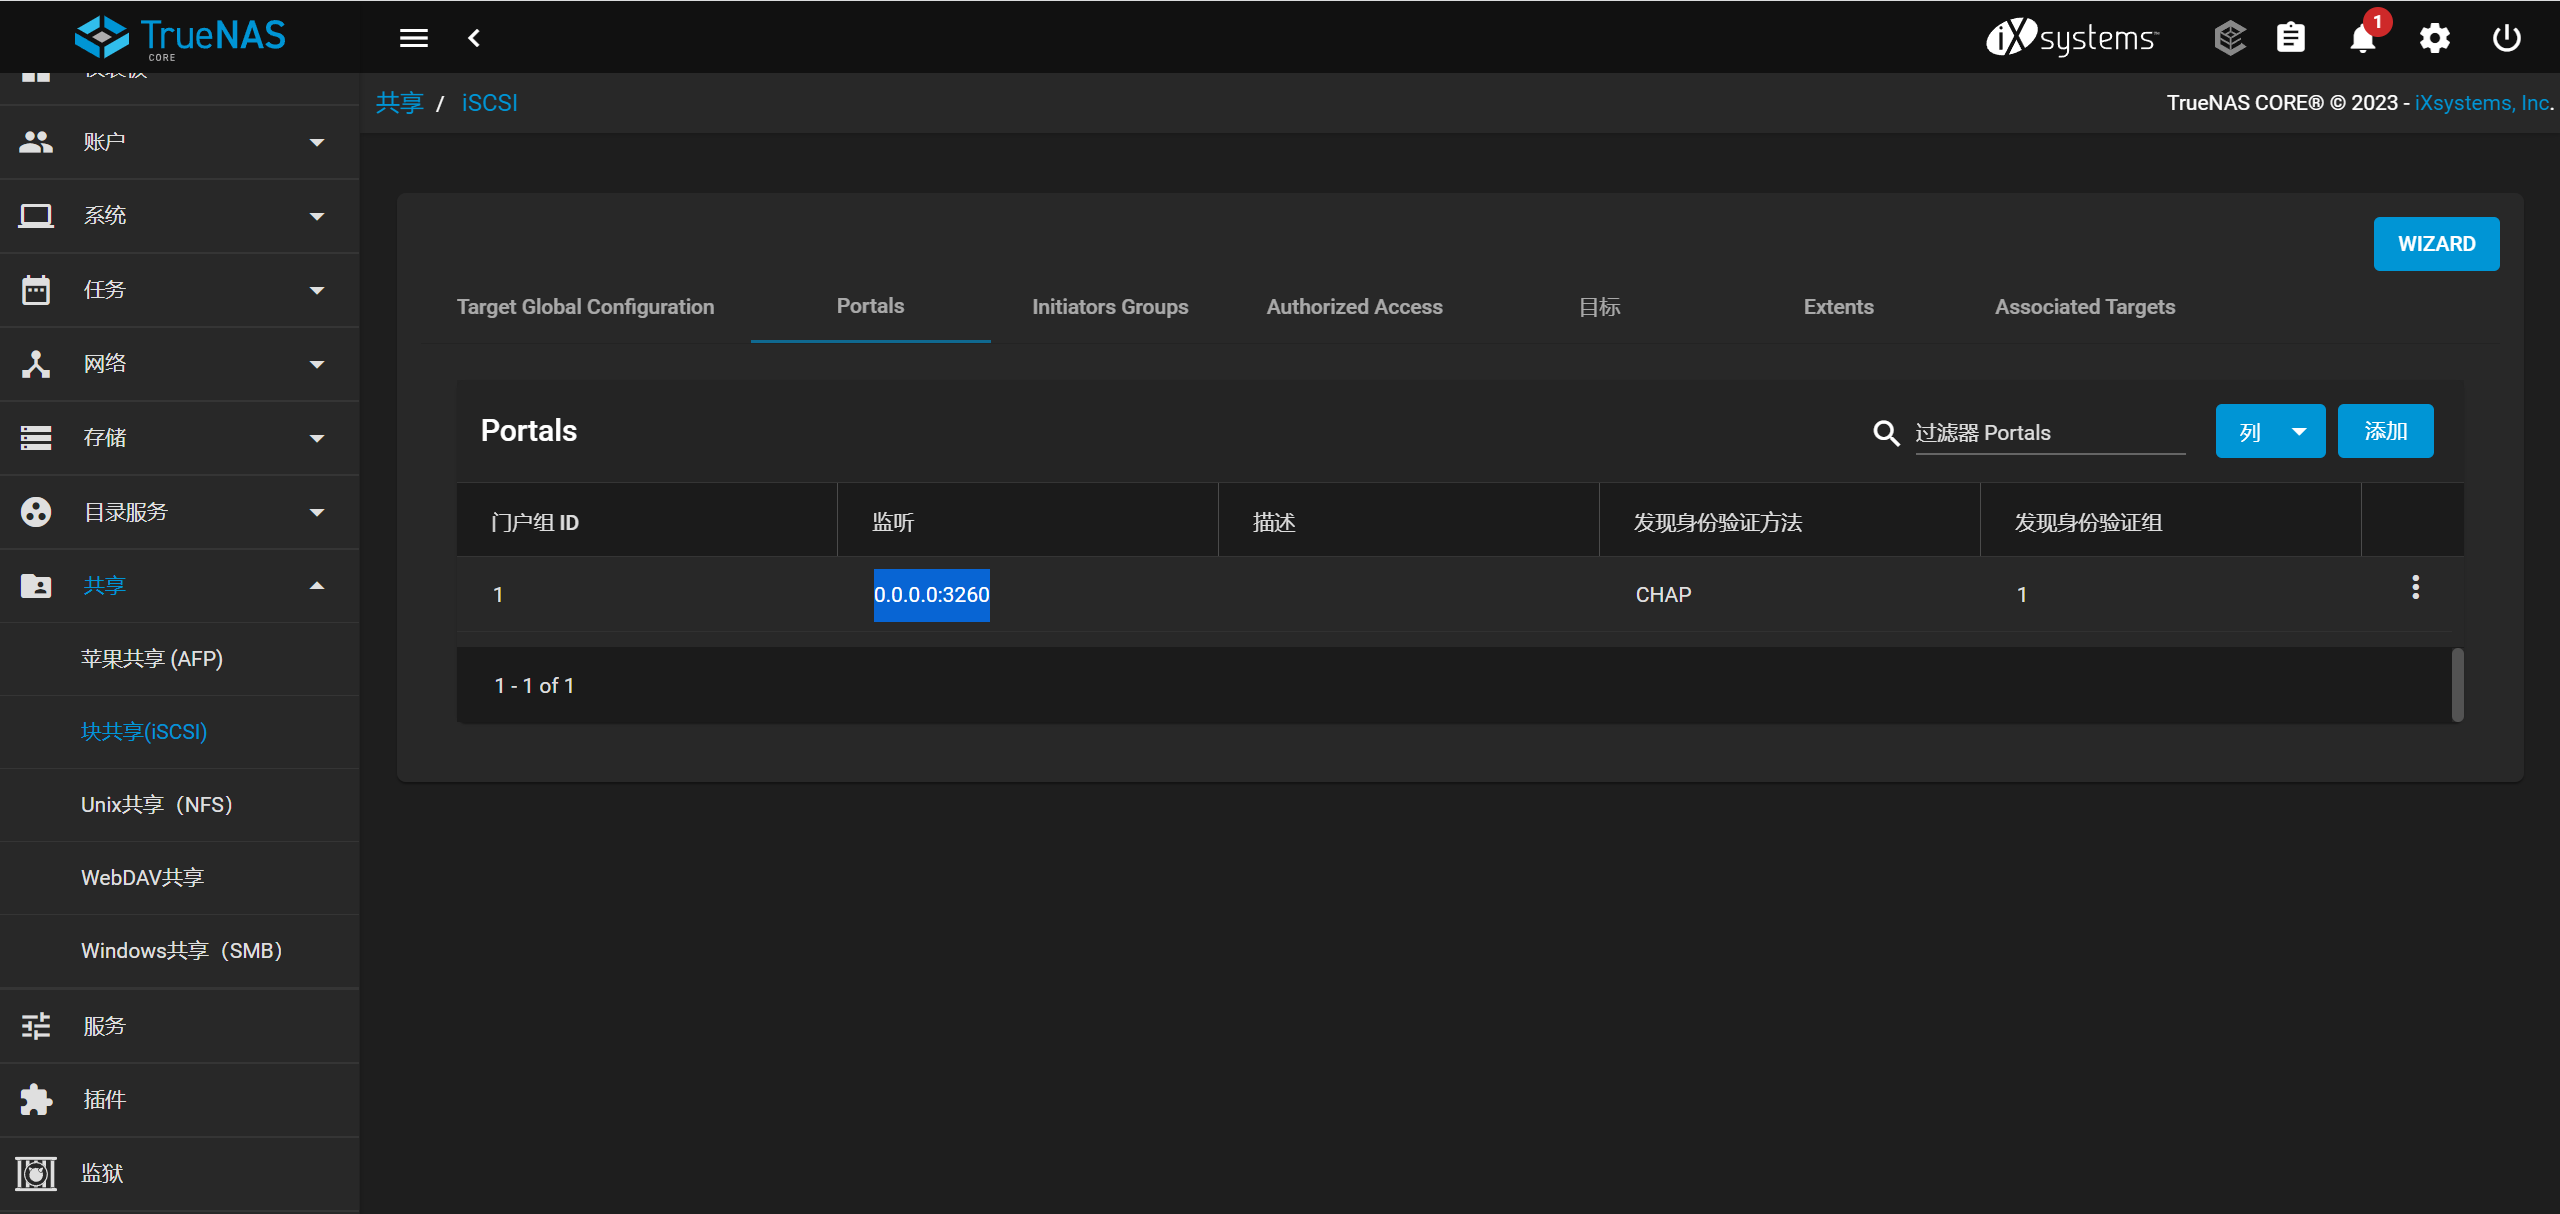Select Windows共享 (SMB) in sidebar
The height and width of the screenshot is (1214, 2560).
pos(182,951)
